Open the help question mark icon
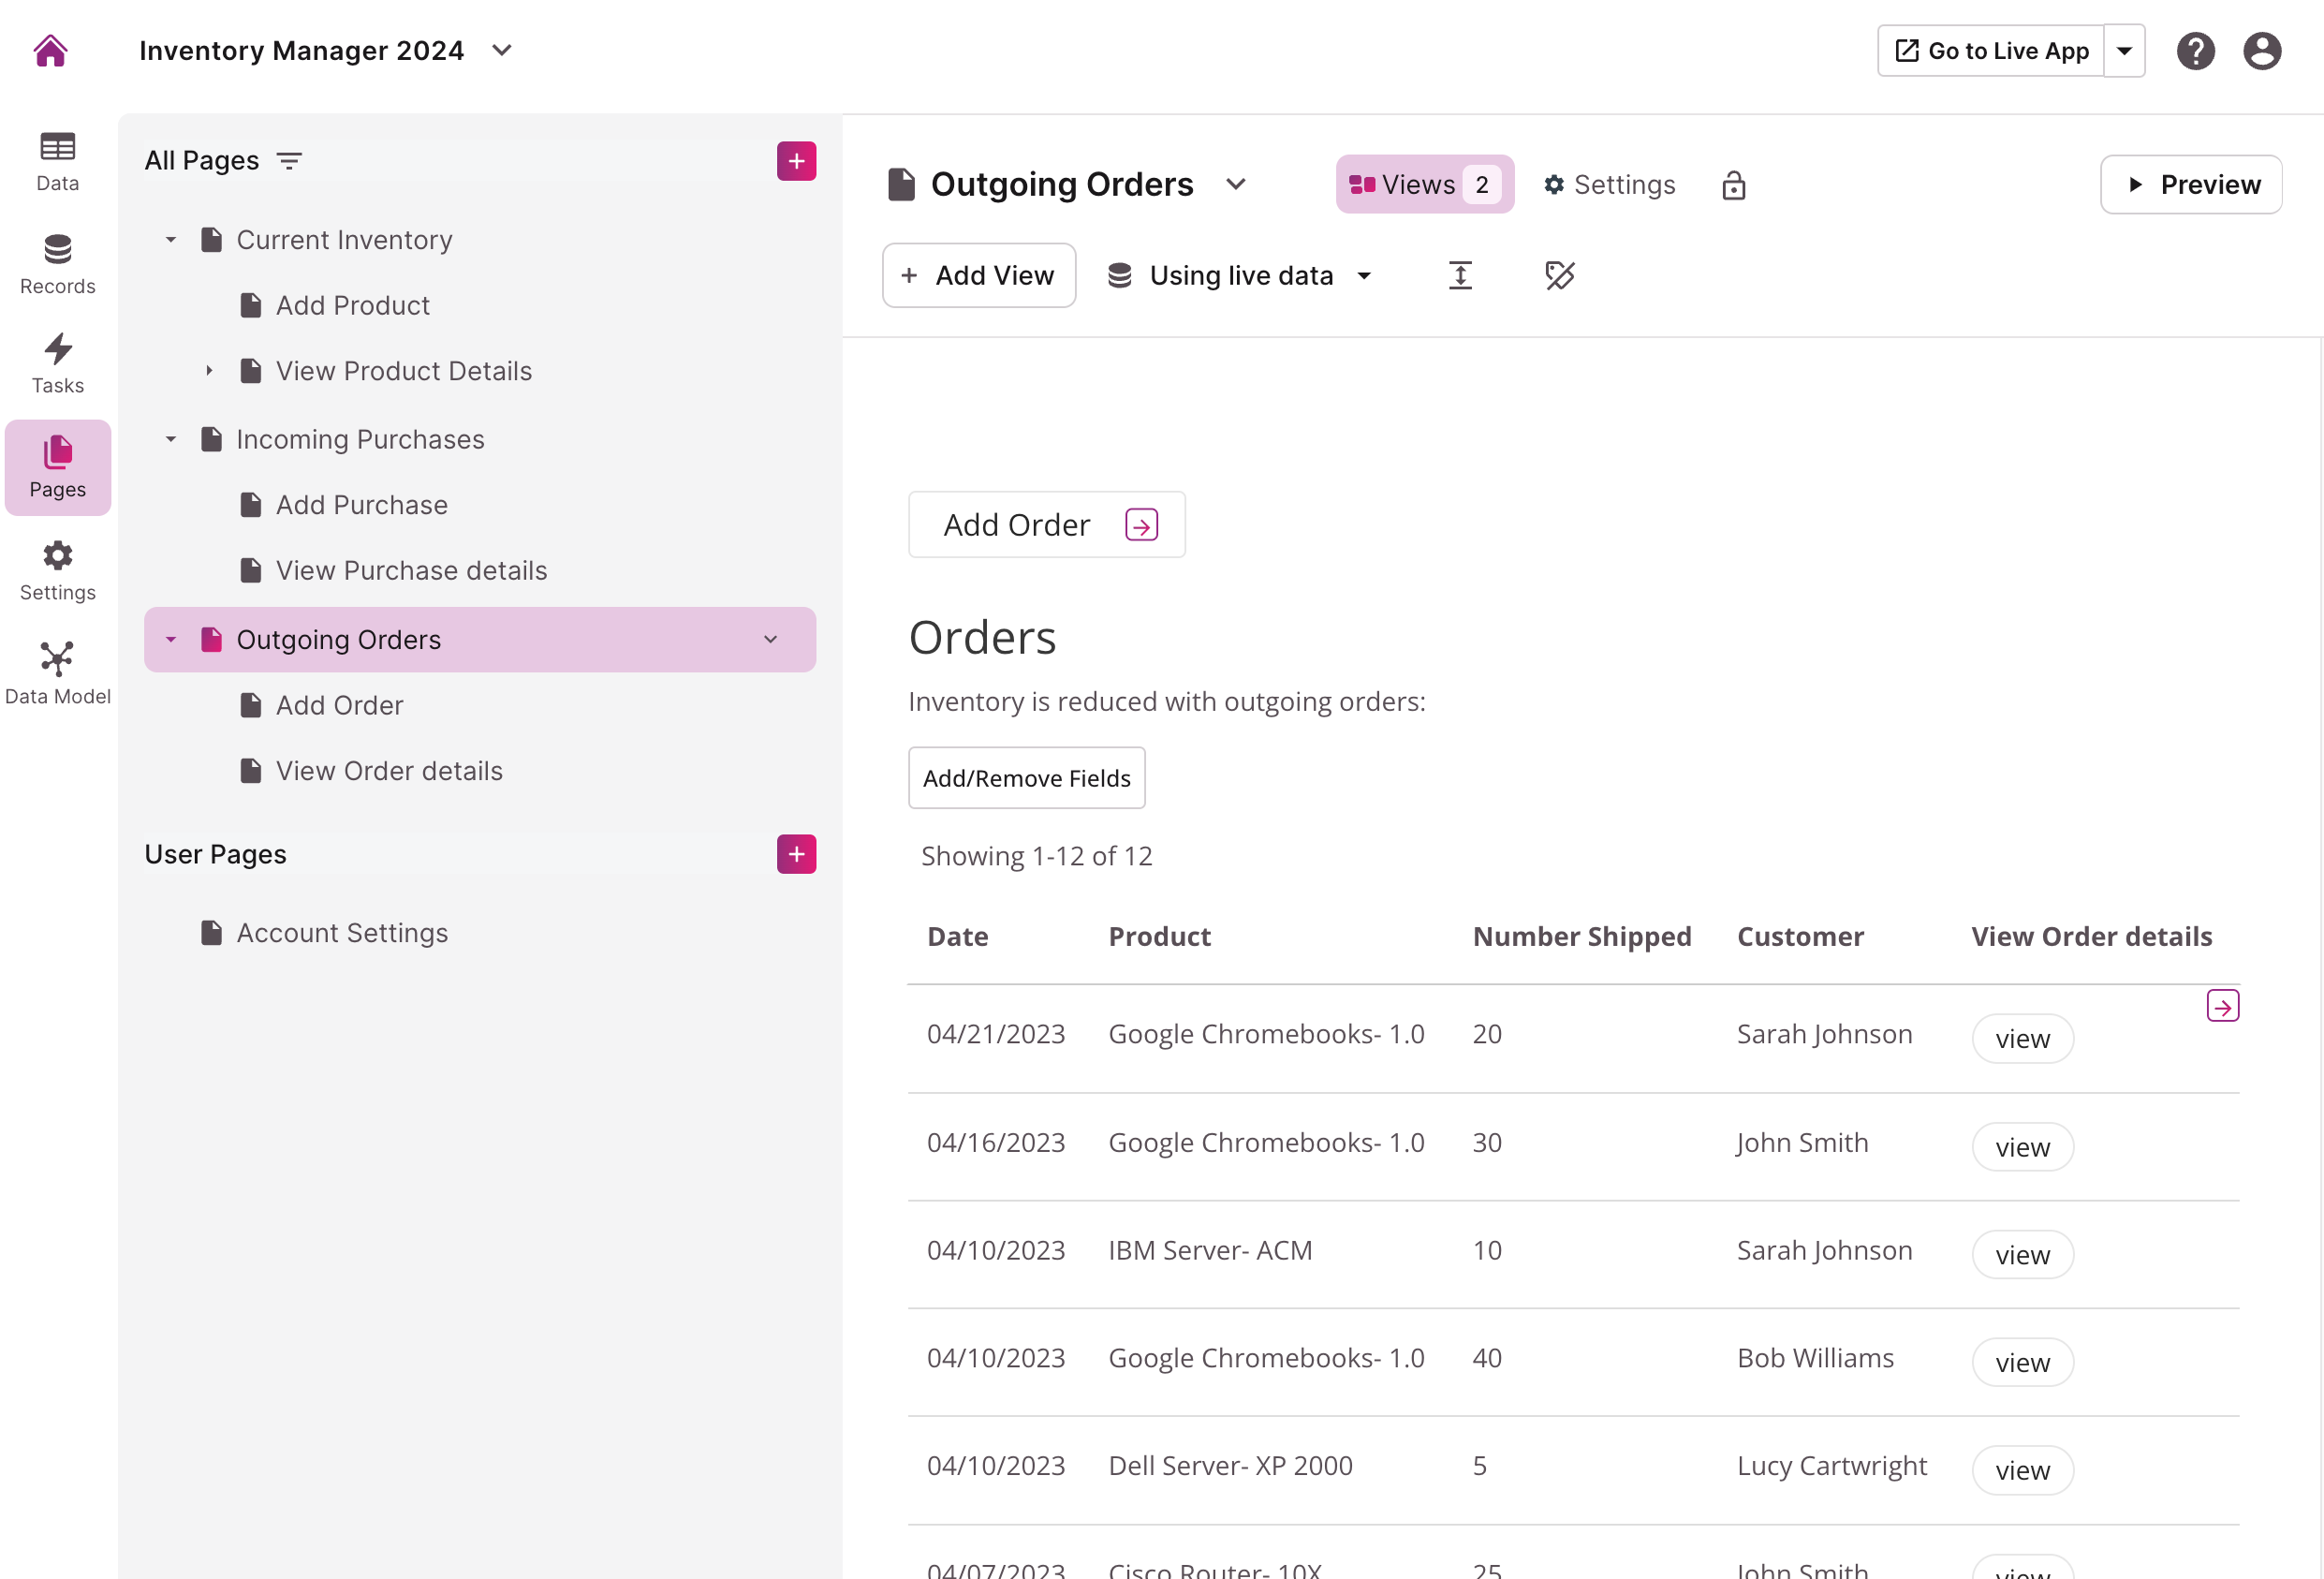The image size is (2324, 1579). click(2195, 51)
